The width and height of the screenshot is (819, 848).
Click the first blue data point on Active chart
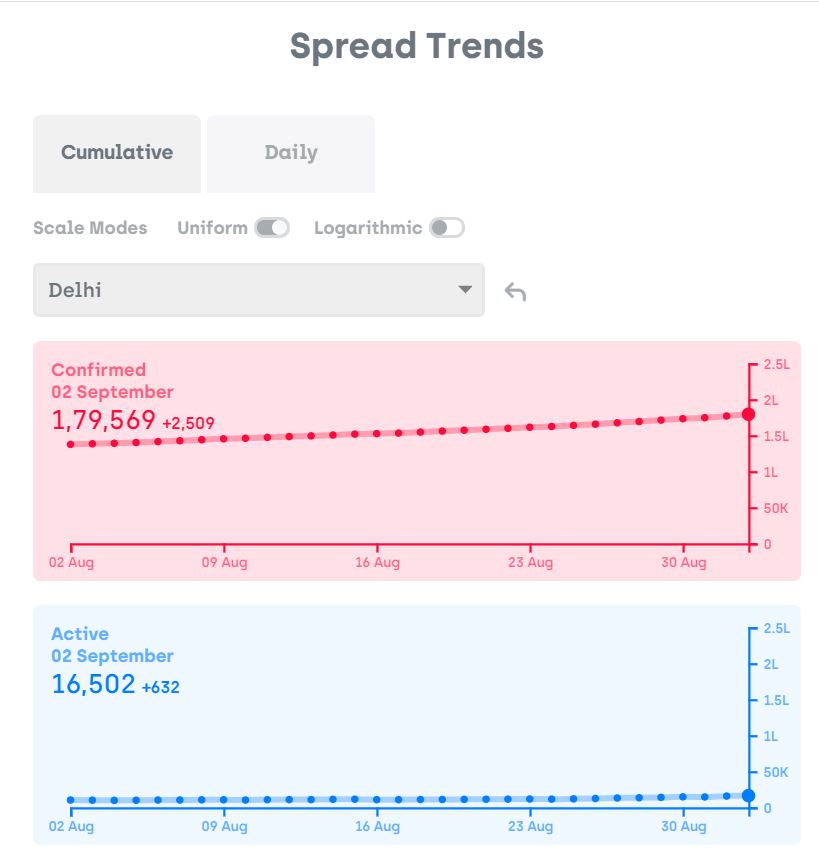click(x=71, y=800)
